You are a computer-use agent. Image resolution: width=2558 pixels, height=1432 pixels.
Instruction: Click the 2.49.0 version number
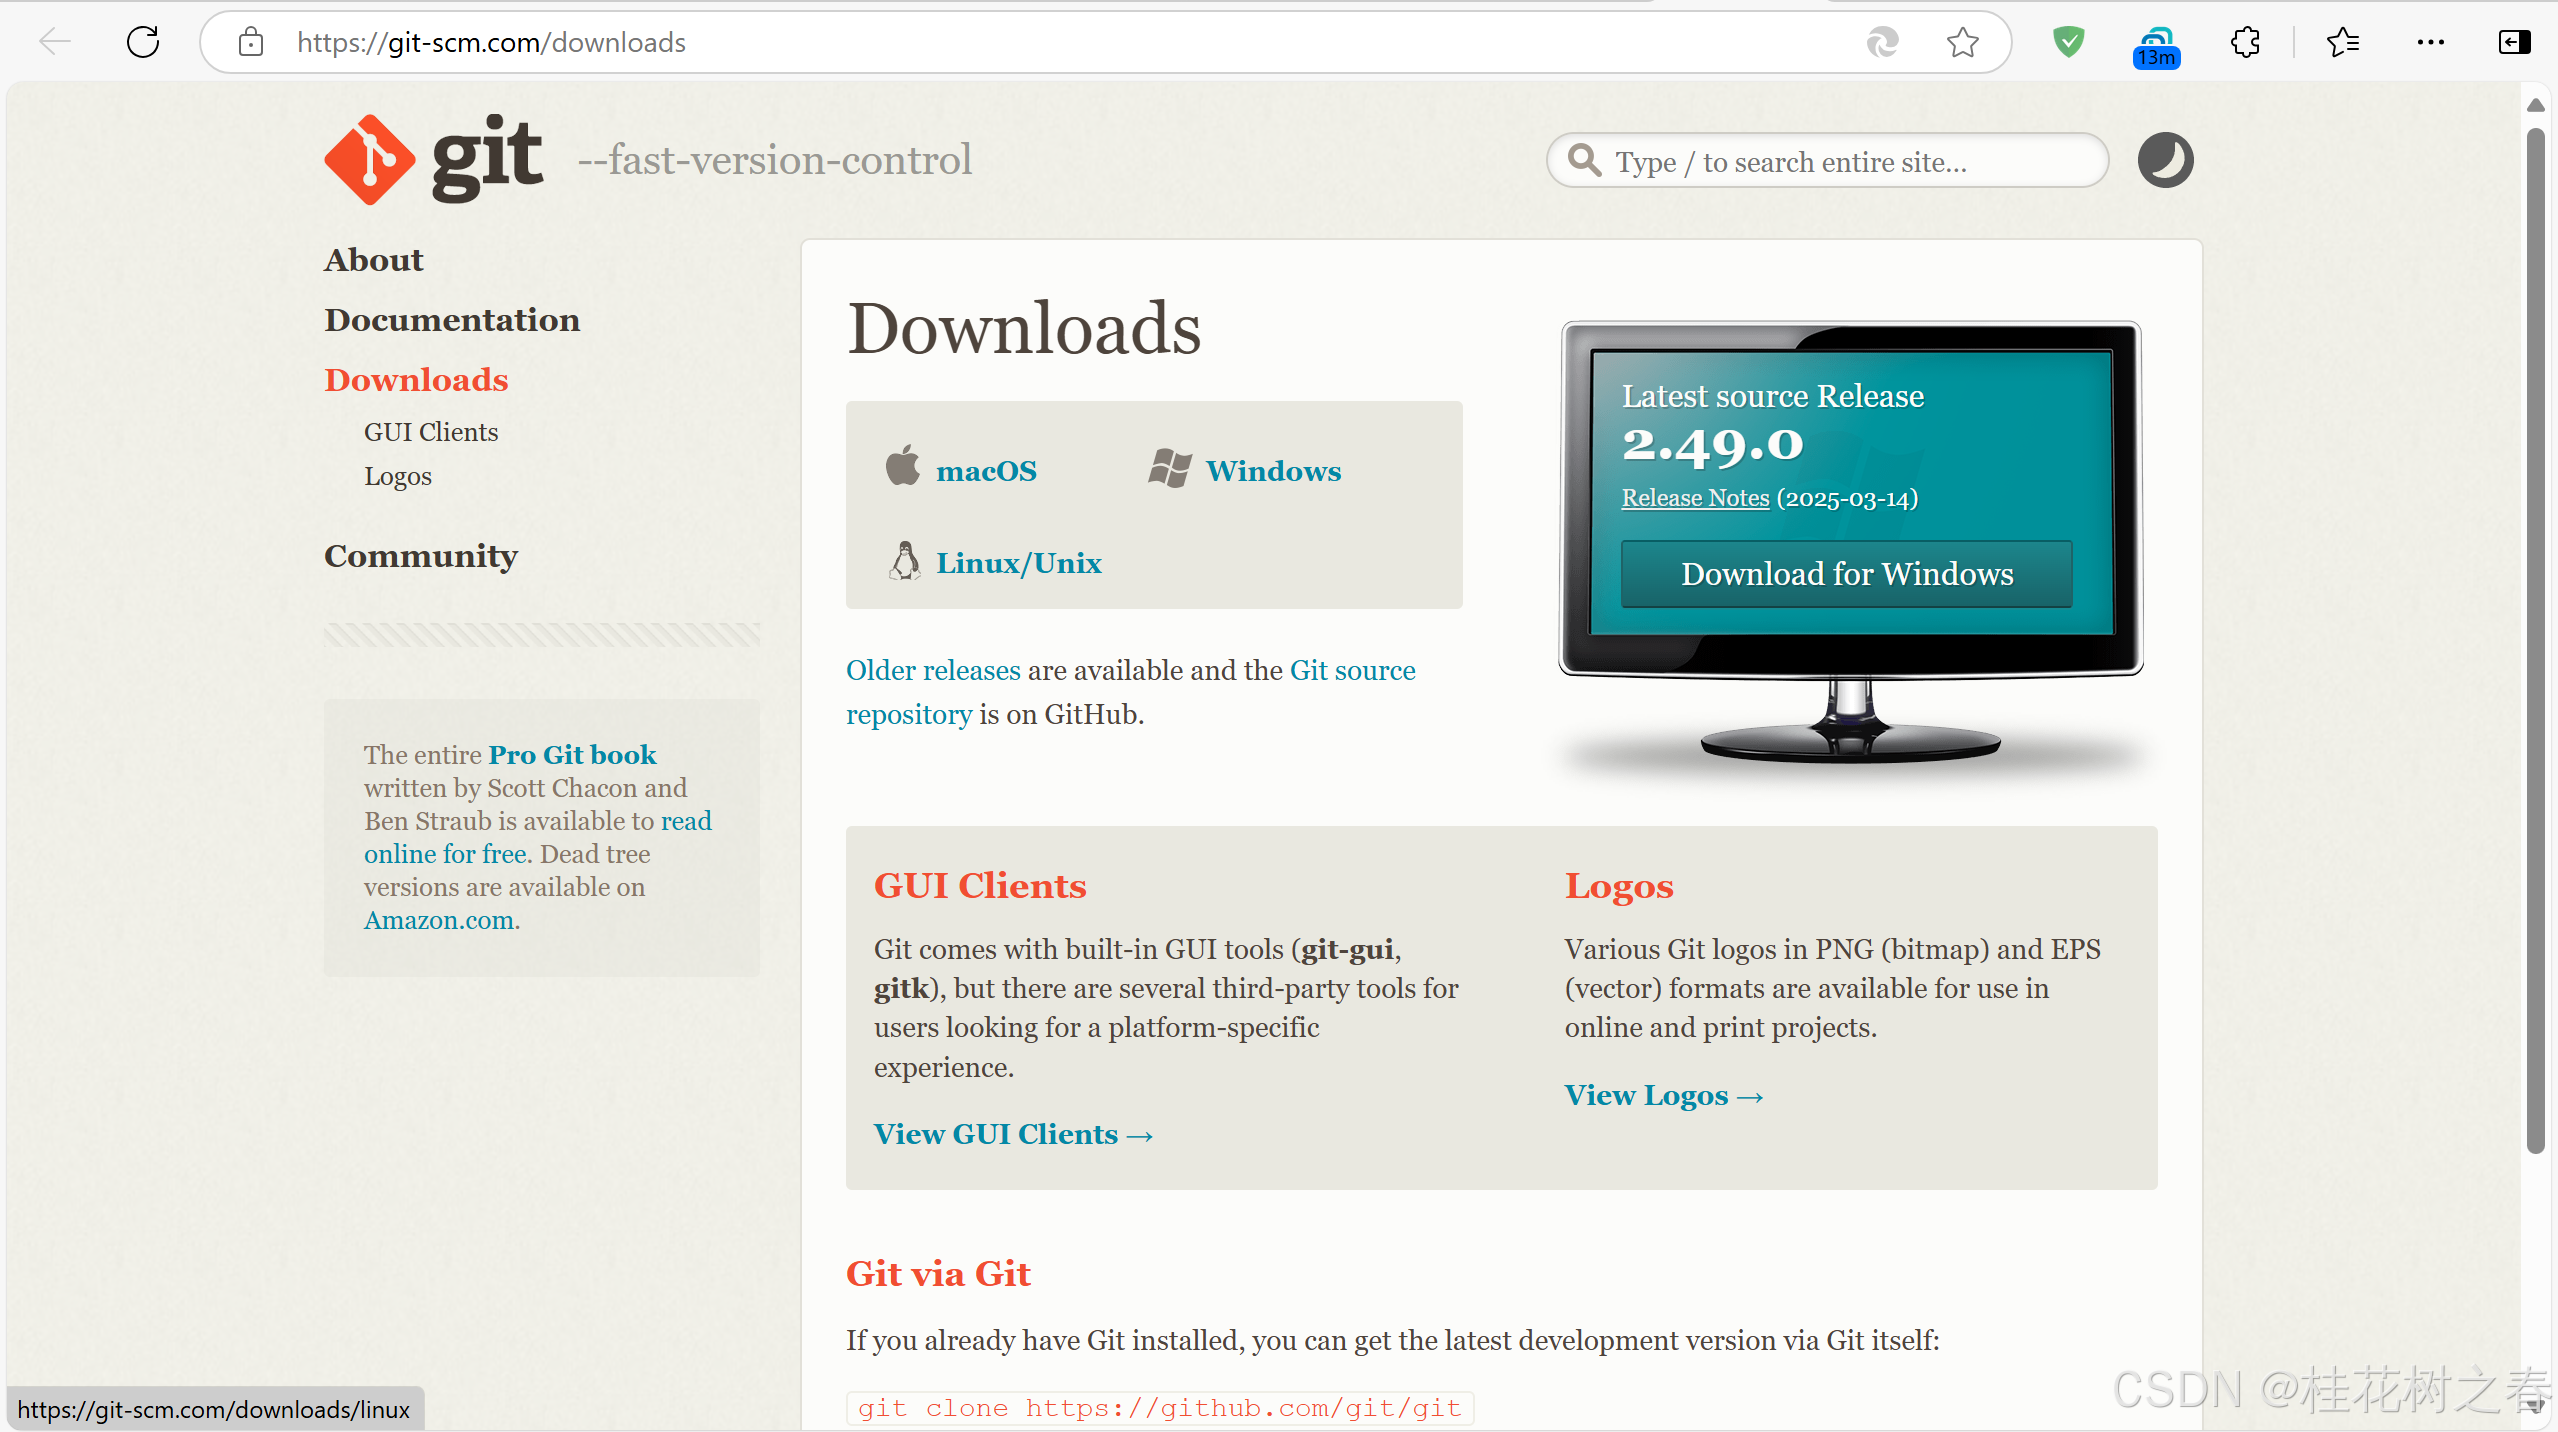pyautogui.click(x=1712, y=445)
